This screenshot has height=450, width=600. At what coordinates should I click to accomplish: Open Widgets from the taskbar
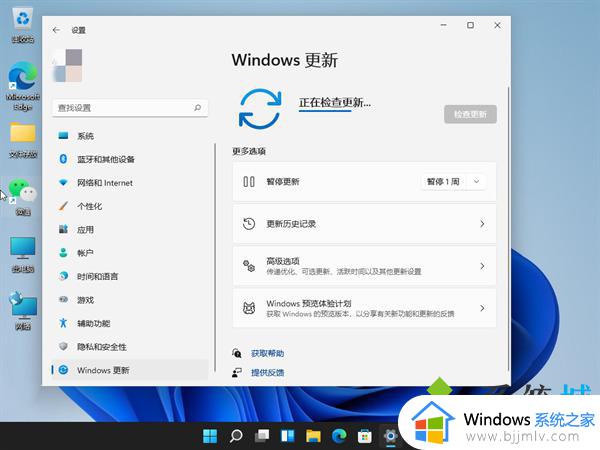coord(287,435)
